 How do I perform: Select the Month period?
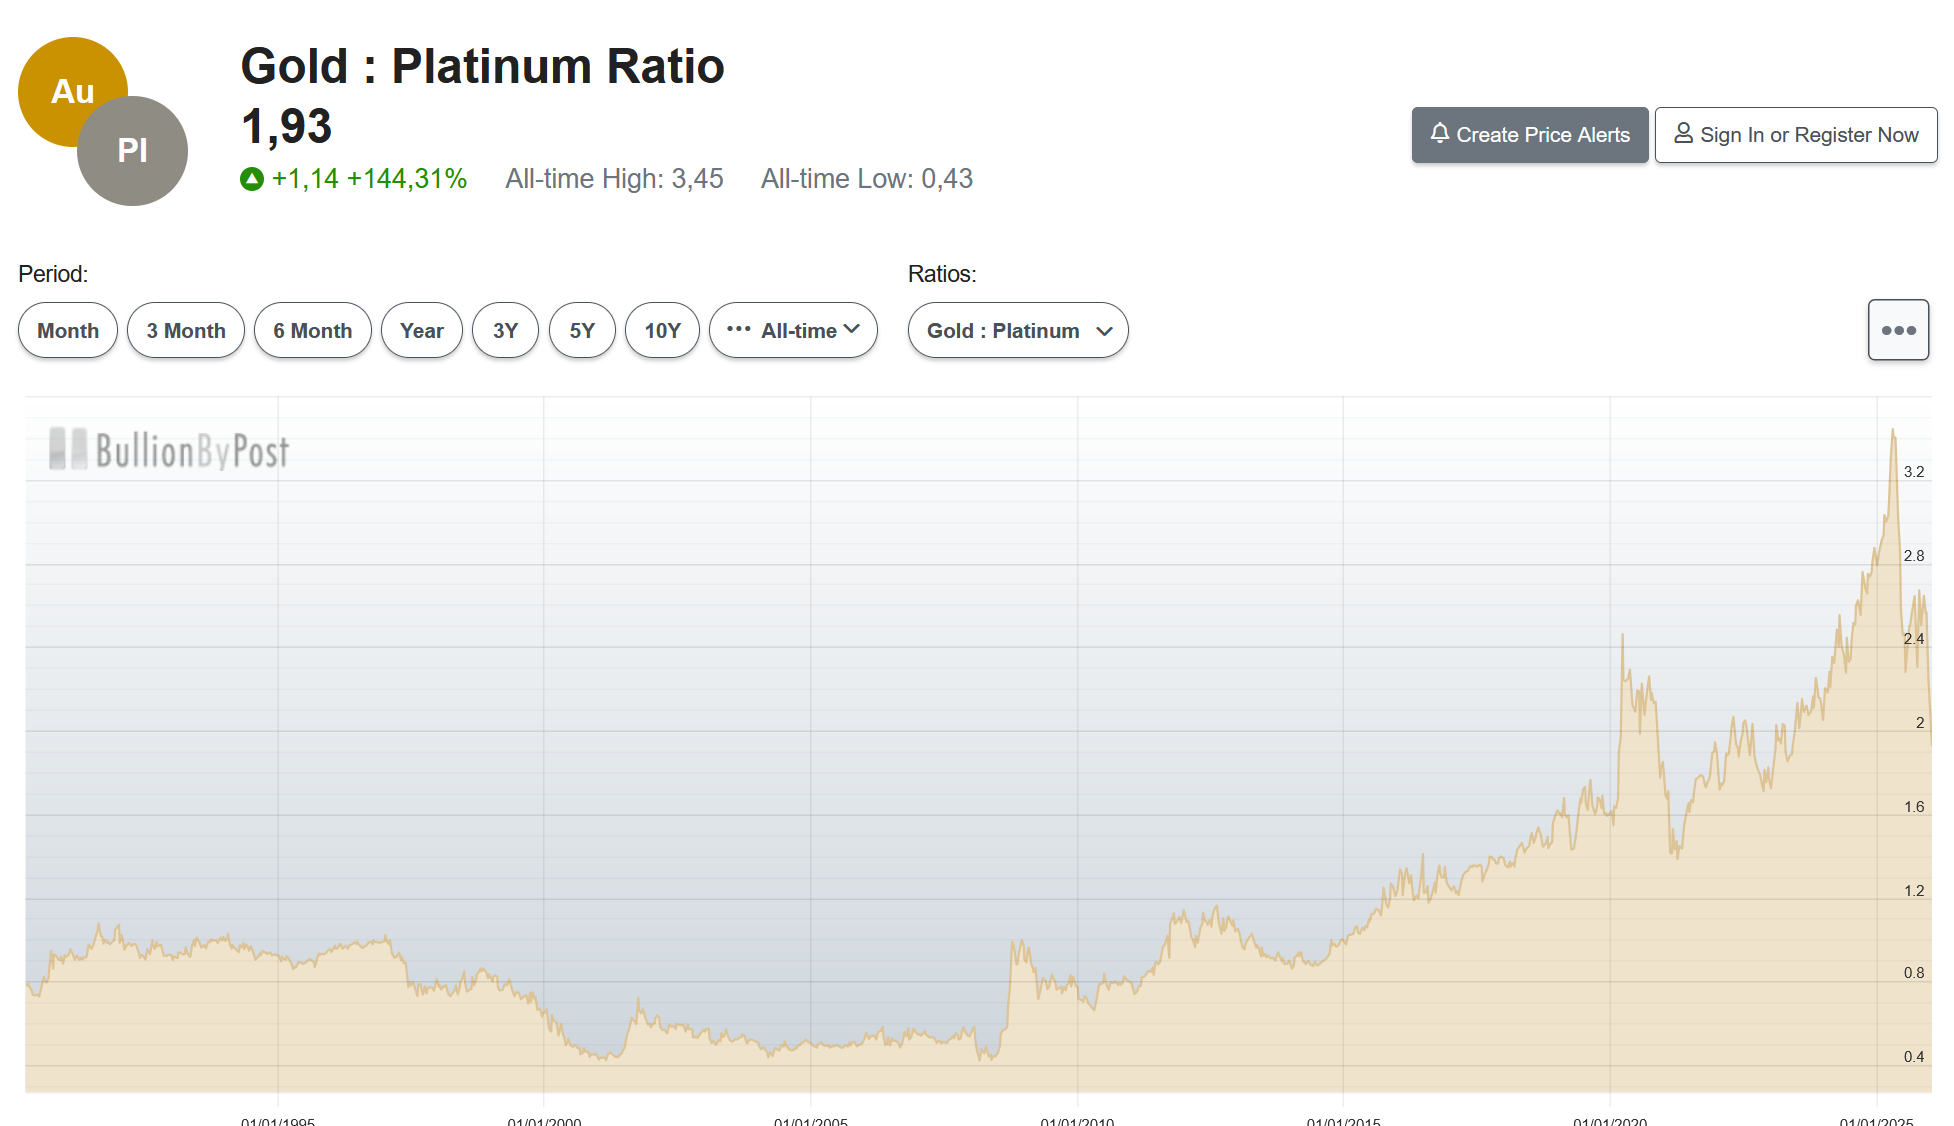pos(68,330)
